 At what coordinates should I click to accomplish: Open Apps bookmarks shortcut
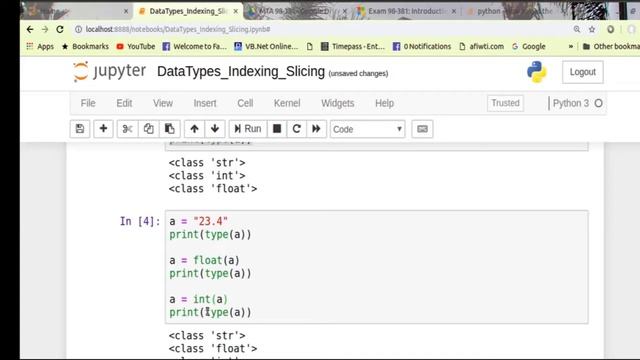point(40,47)
